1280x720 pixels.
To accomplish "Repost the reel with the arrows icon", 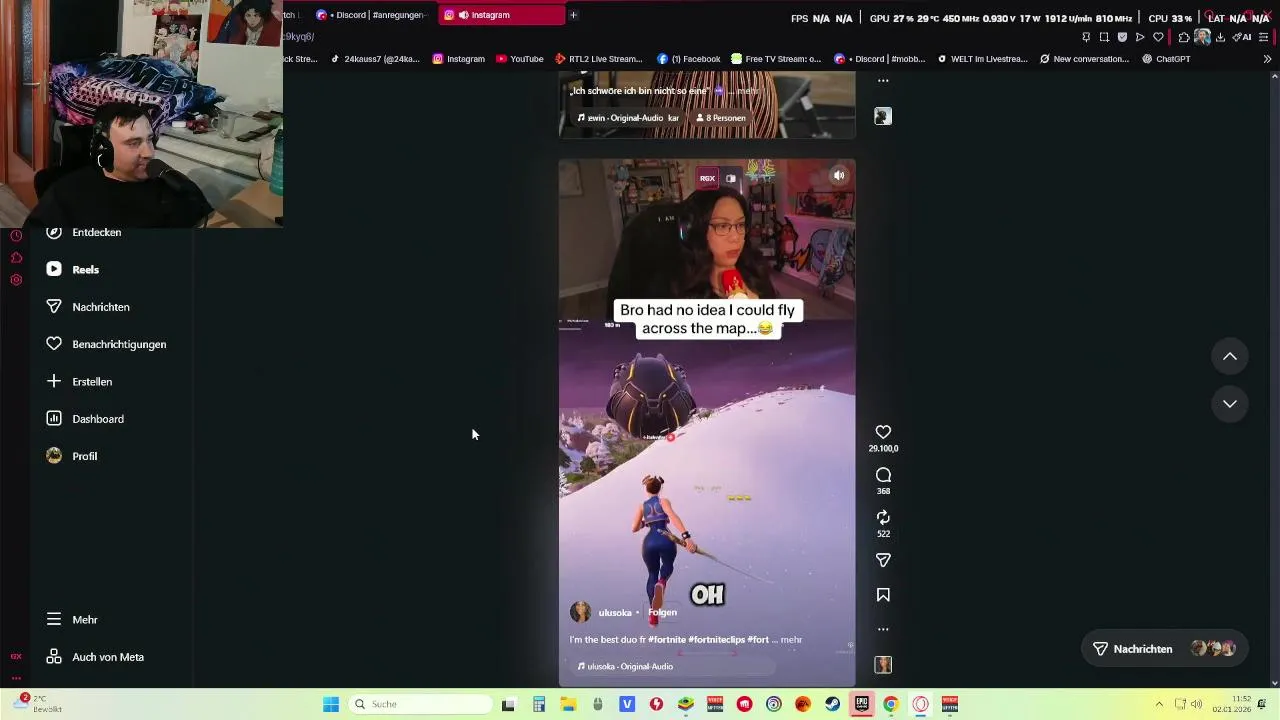I will coord(883,517).
